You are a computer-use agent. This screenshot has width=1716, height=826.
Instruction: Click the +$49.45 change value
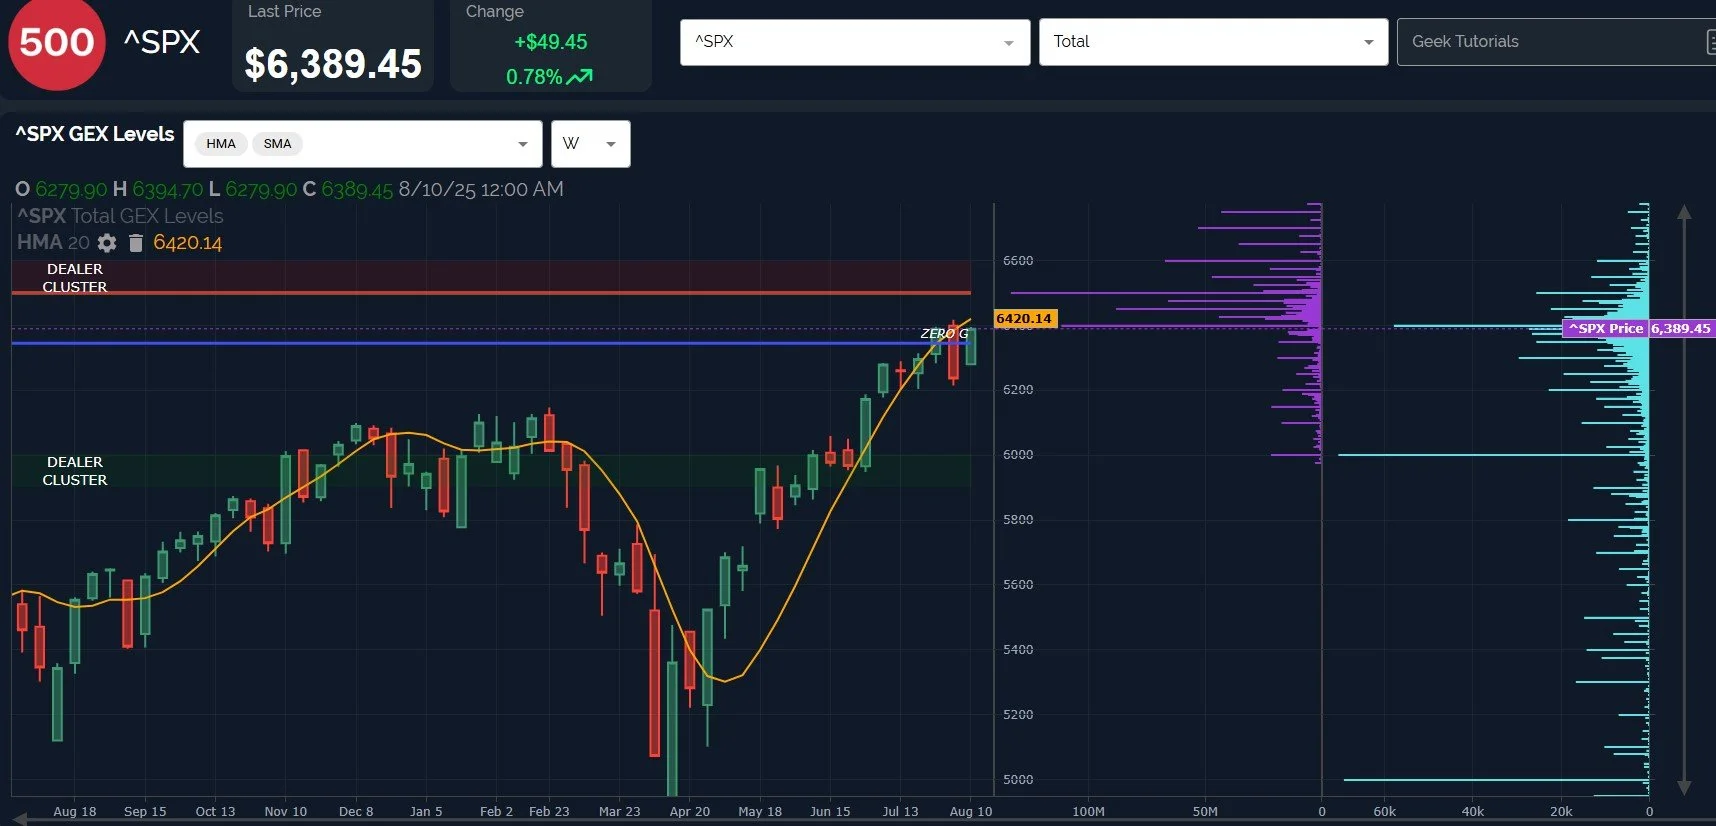pos(551,42)
